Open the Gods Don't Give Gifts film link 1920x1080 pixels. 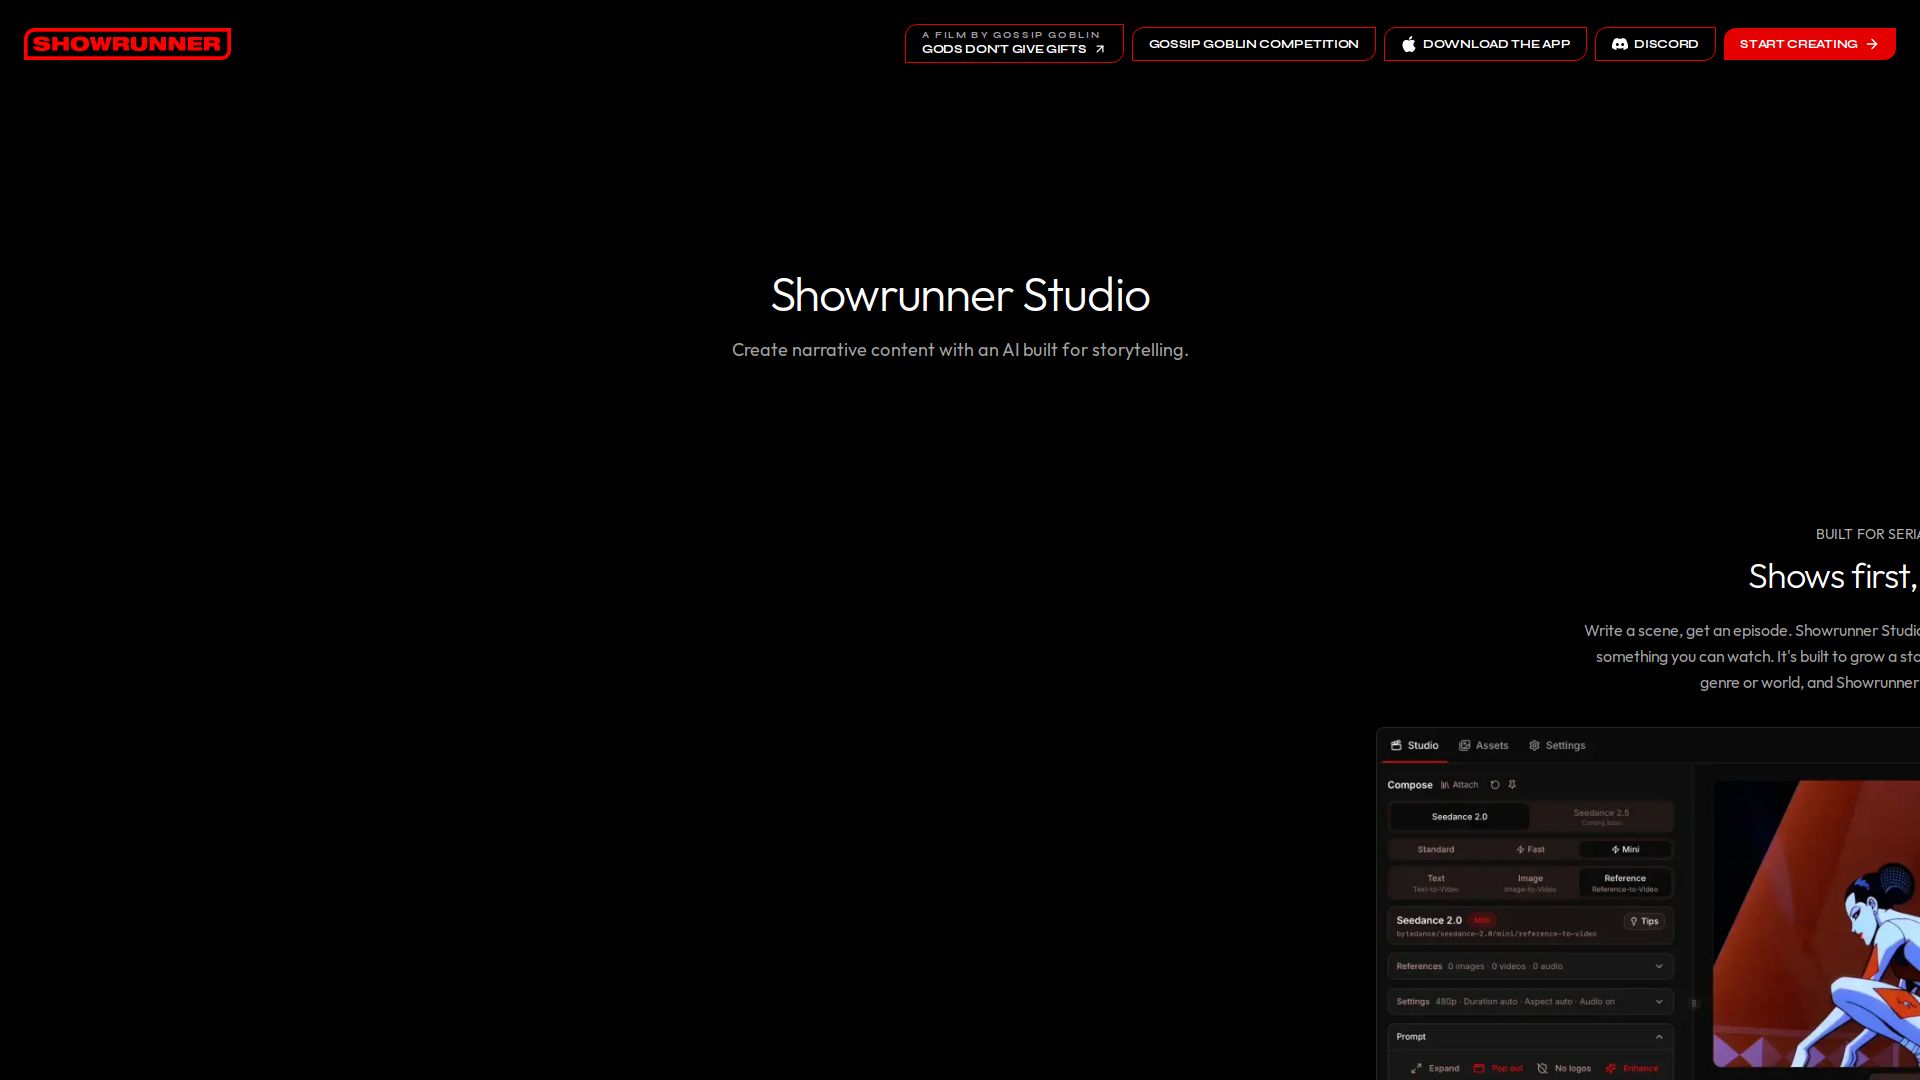pyautogui.click(x=1014, y=43)
